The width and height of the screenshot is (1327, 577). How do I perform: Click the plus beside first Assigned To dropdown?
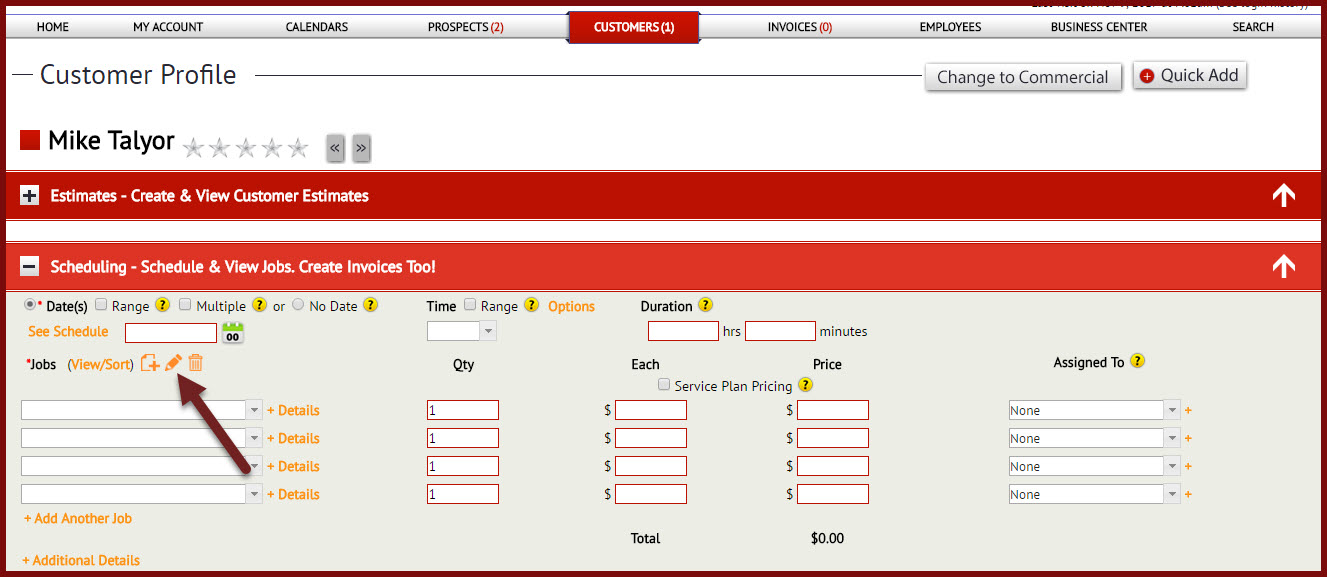coord(1189,411)
